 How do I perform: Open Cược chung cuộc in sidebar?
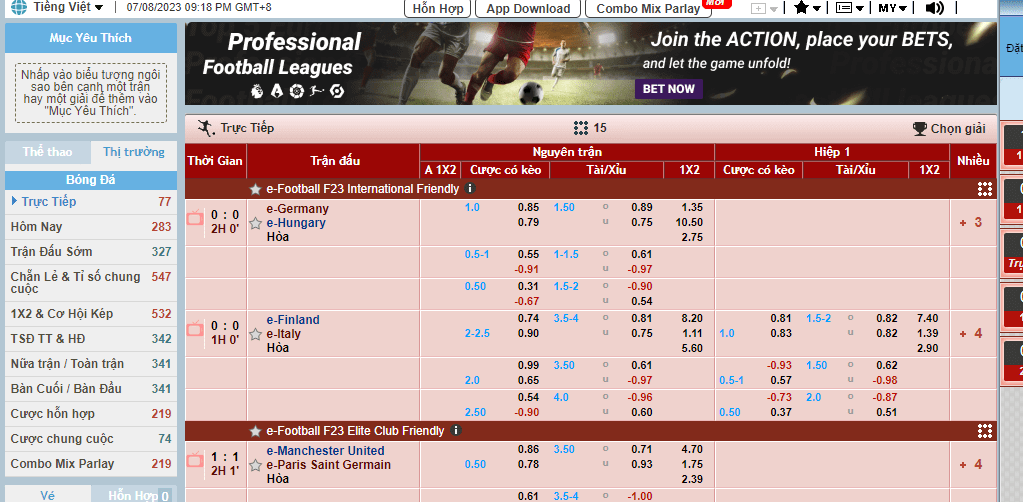pyautogui.click(x=91, y=439)
